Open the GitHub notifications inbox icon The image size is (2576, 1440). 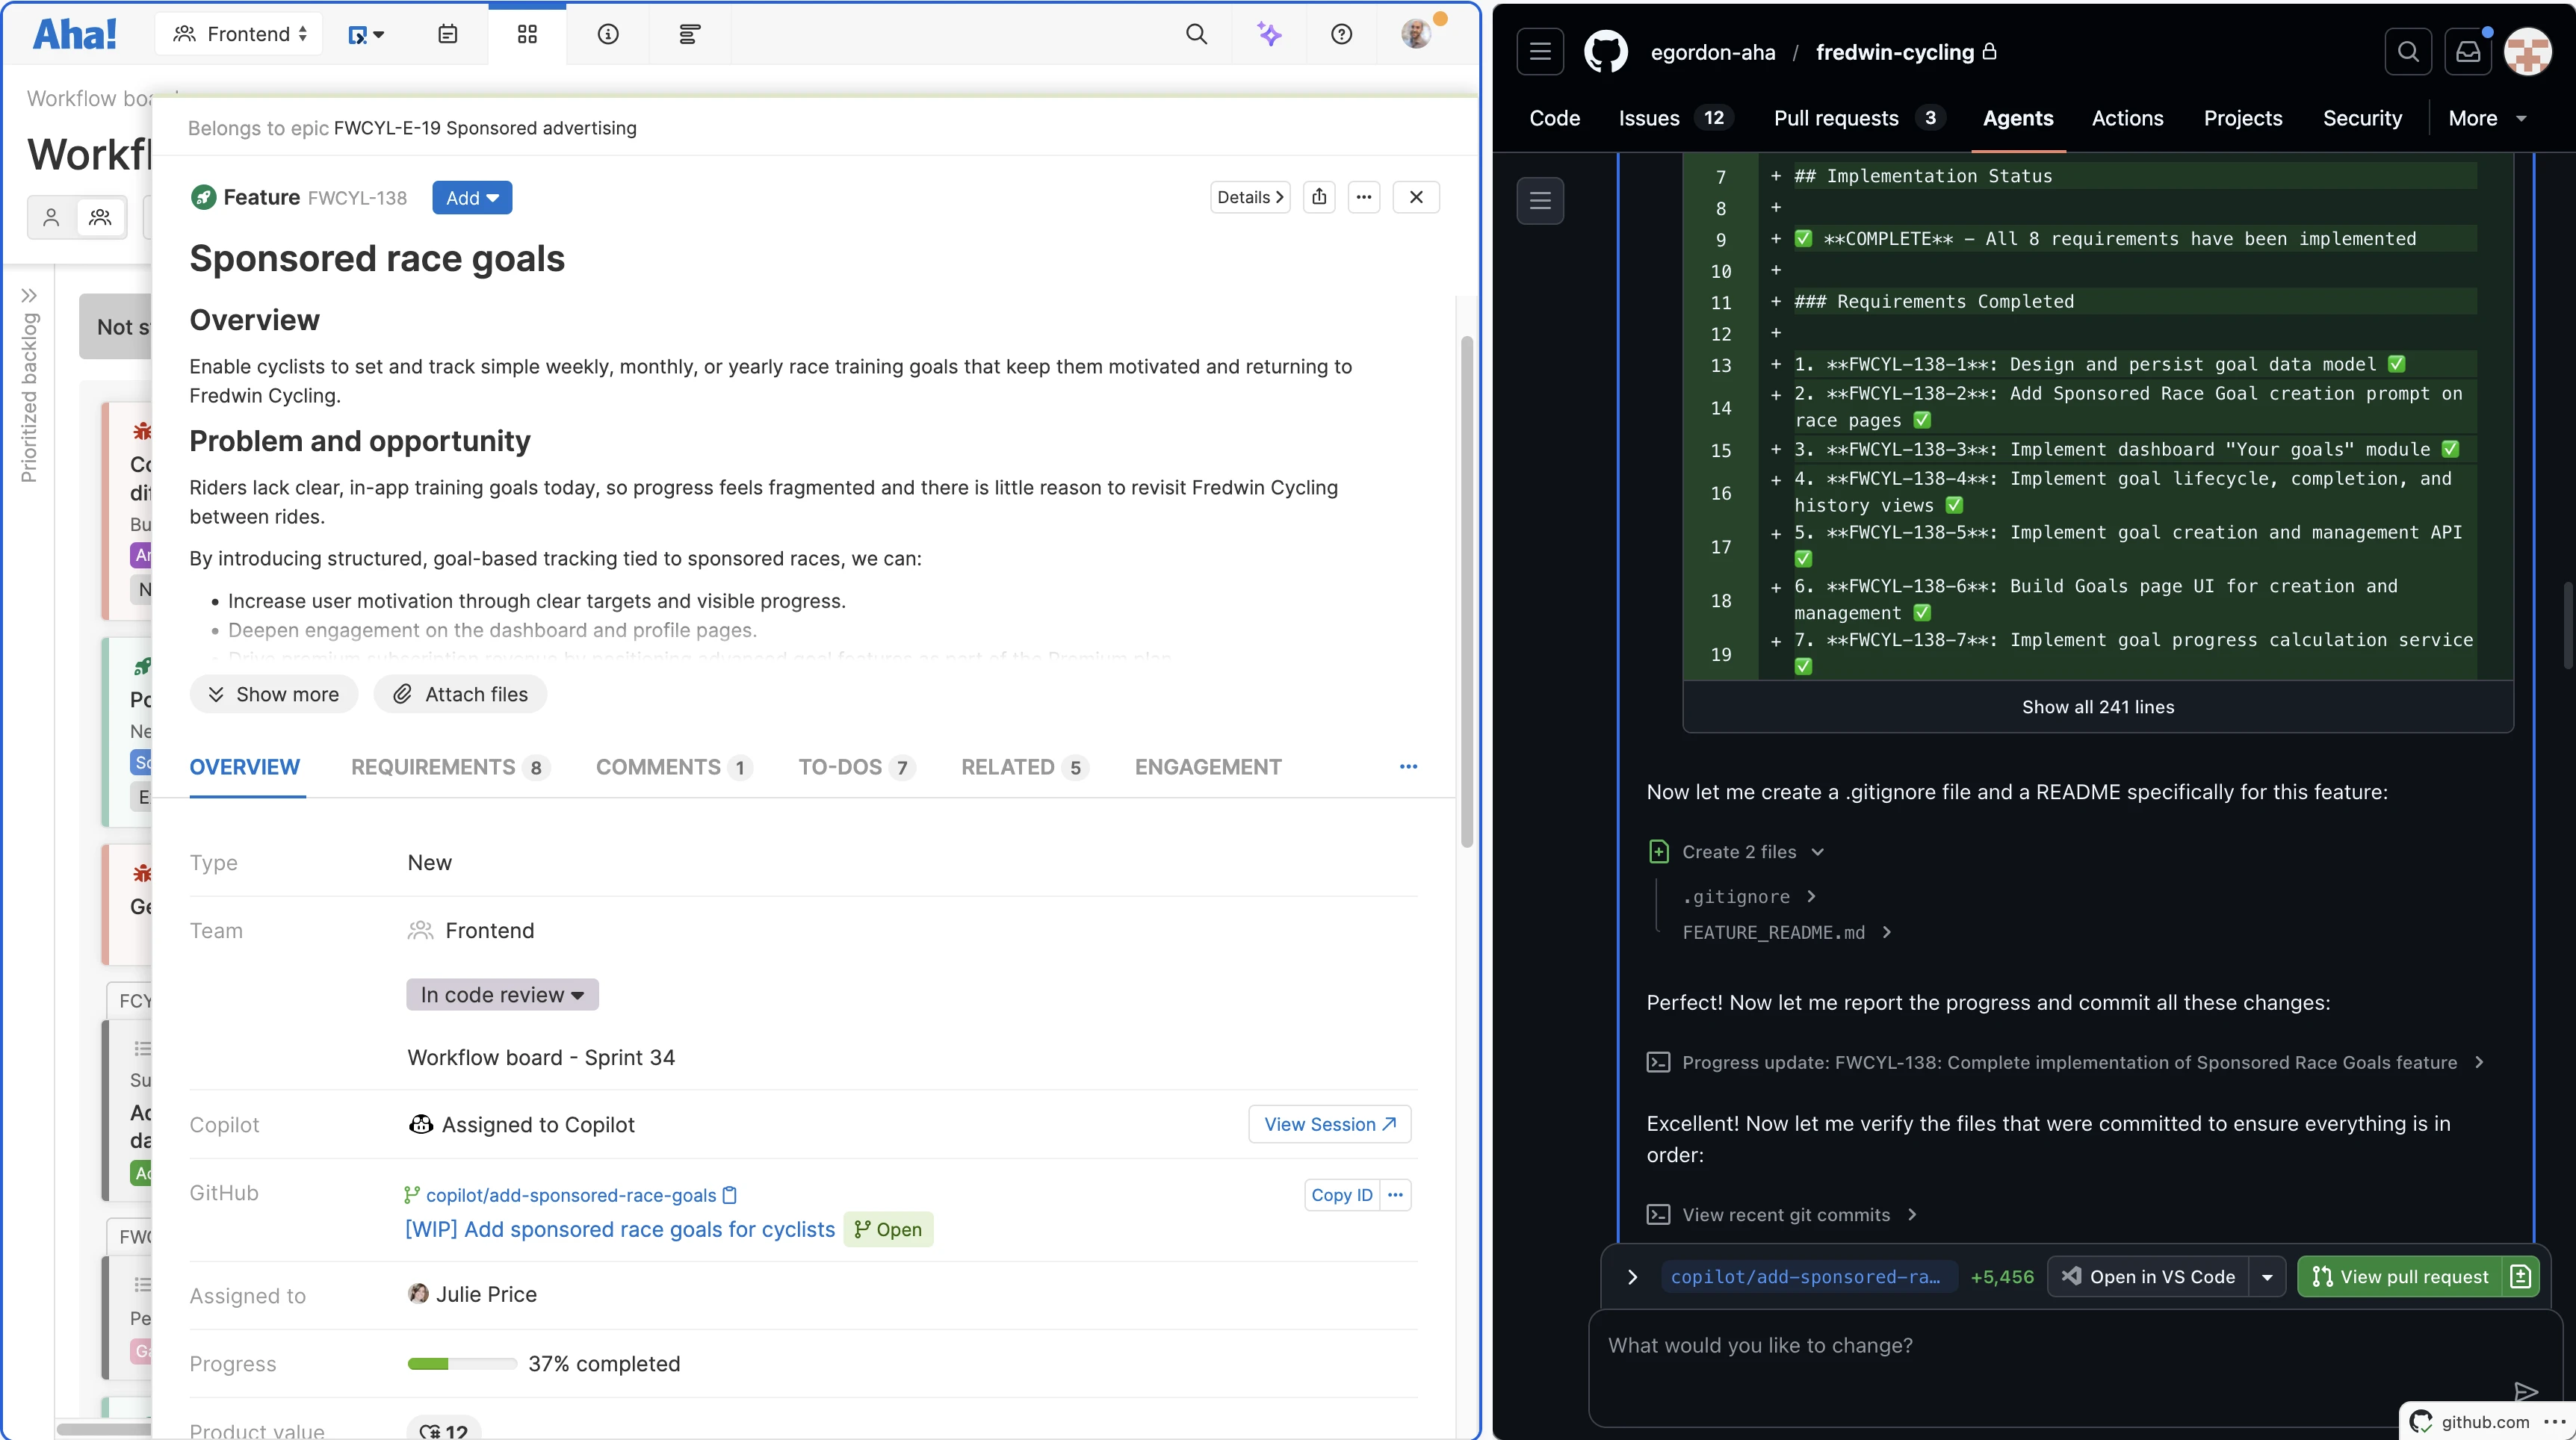coord(2467,52)
